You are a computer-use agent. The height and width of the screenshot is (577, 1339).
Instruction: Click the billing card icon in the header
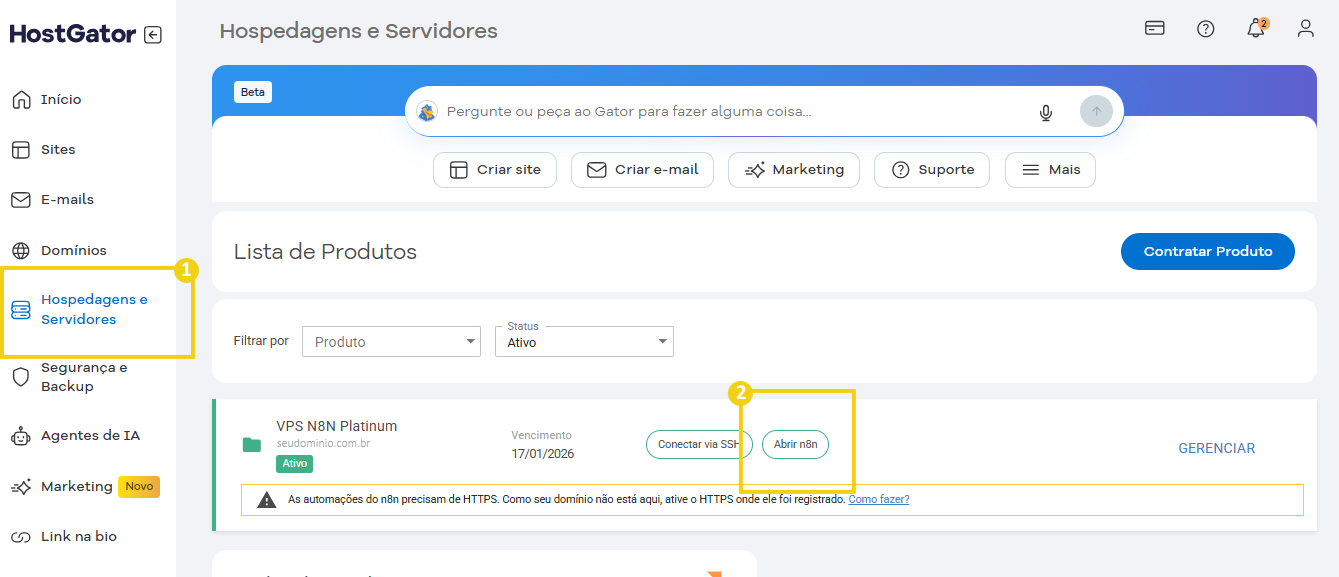pos(1154,29)
